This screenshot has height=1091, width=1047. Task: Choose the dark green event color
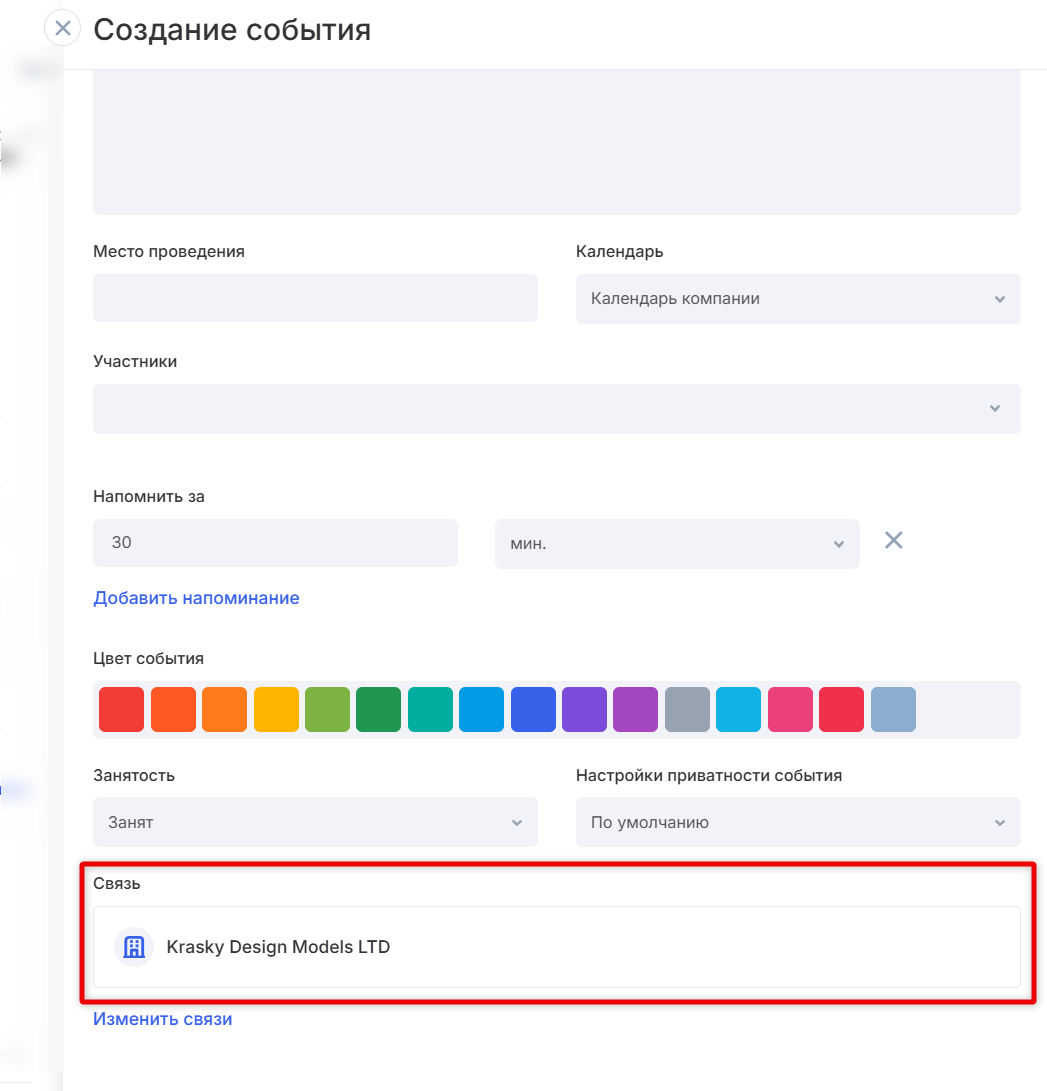tap(379, 710)
